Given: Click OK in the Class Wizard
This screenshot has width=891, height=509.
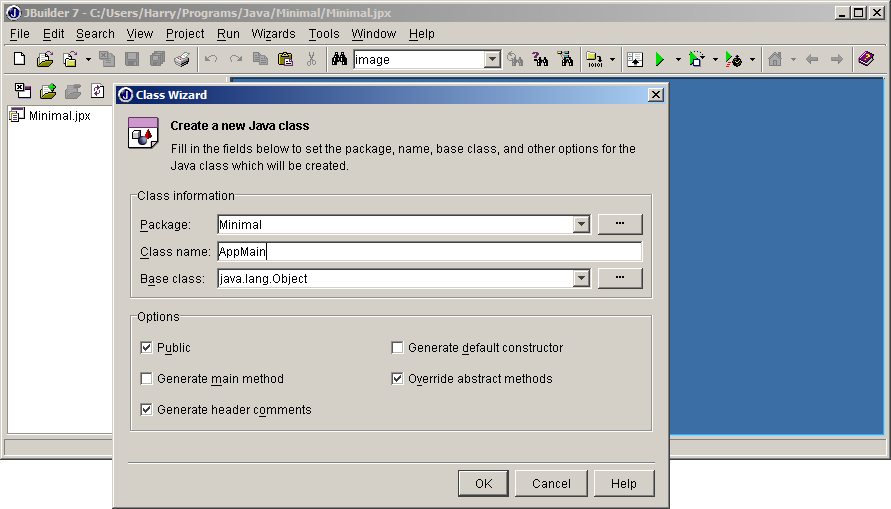Looking at the screenshot, I should [484, 483].
